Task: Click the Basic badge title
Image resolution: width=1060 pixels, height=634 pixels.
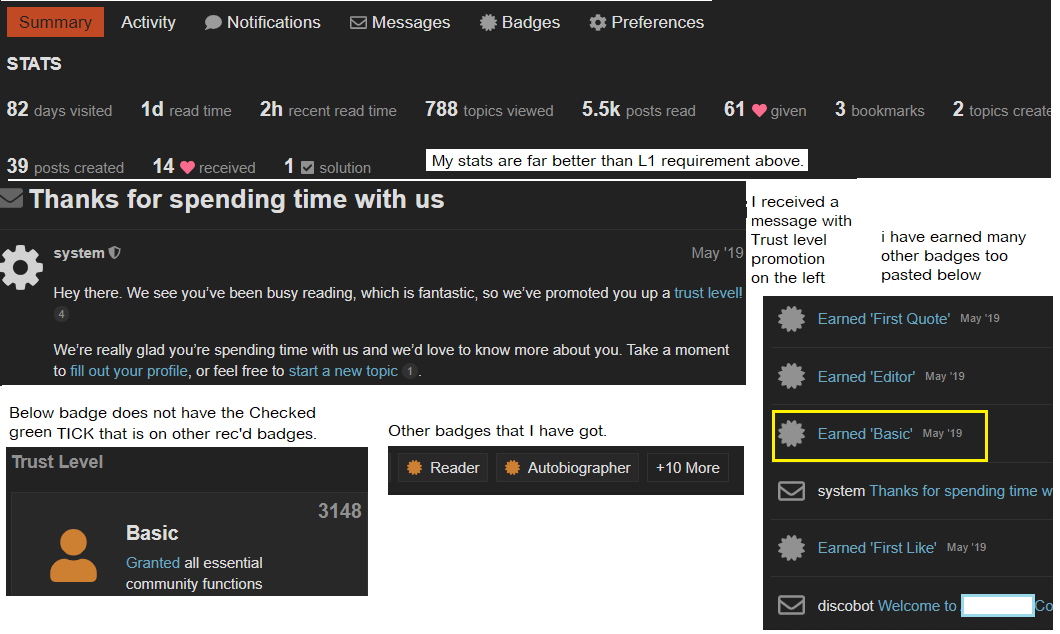Action: 152,533
